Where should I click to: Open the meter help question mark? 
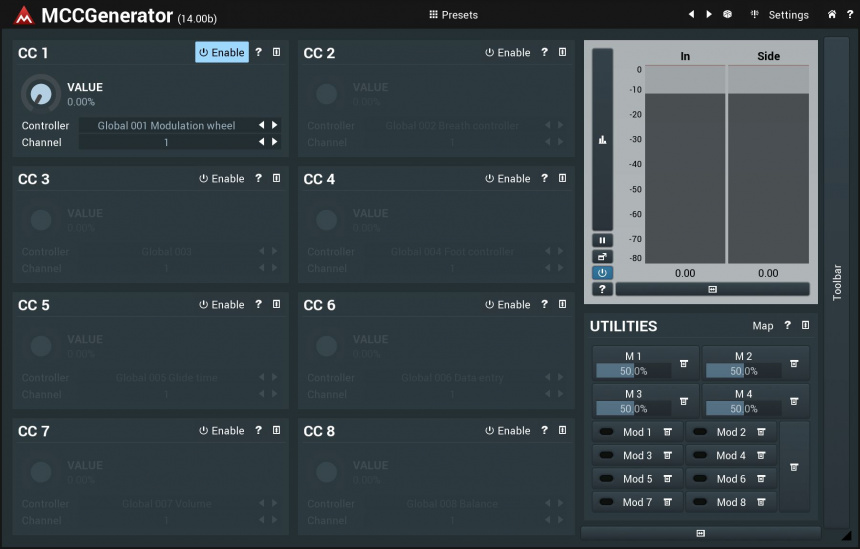pyautogui.click(x=602, y=289)
